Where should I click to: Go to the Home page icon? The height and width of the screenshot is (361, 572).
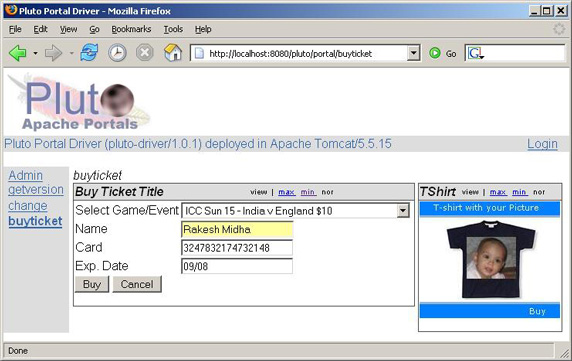(x=173, y=53)
